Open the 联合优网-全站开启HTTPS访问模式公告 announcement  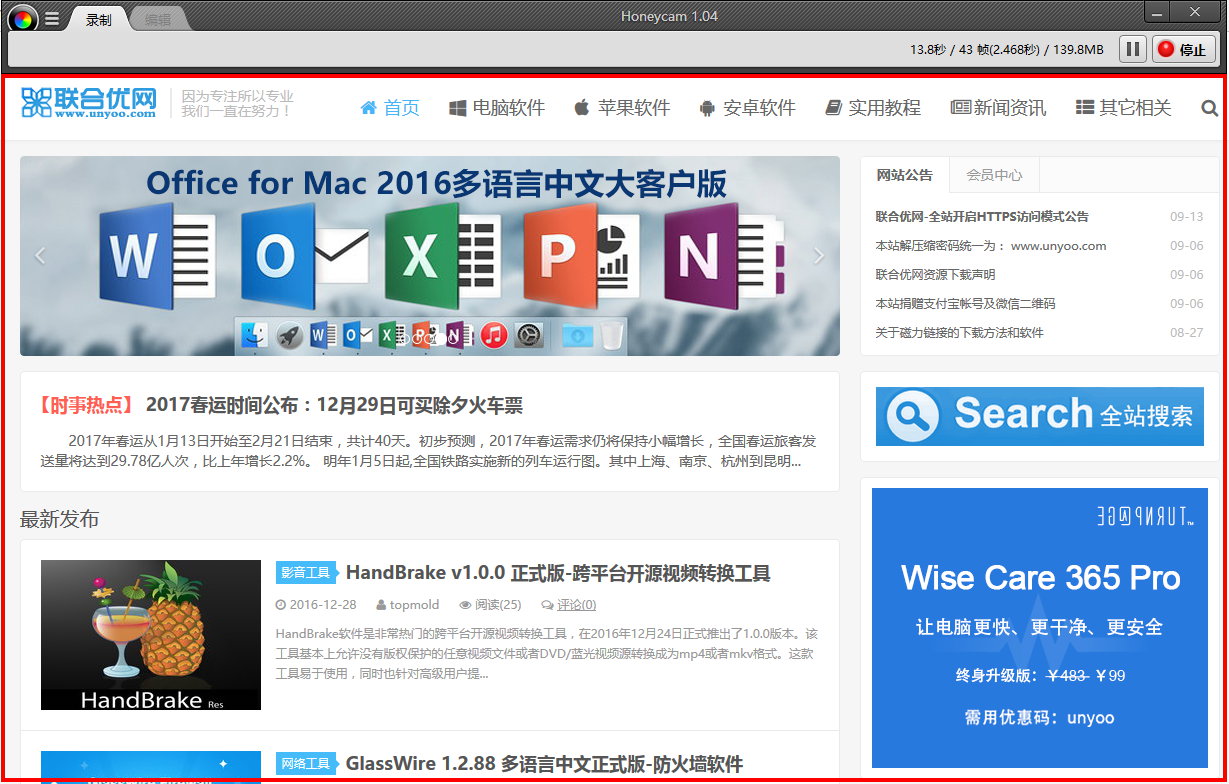pos(982,216)
